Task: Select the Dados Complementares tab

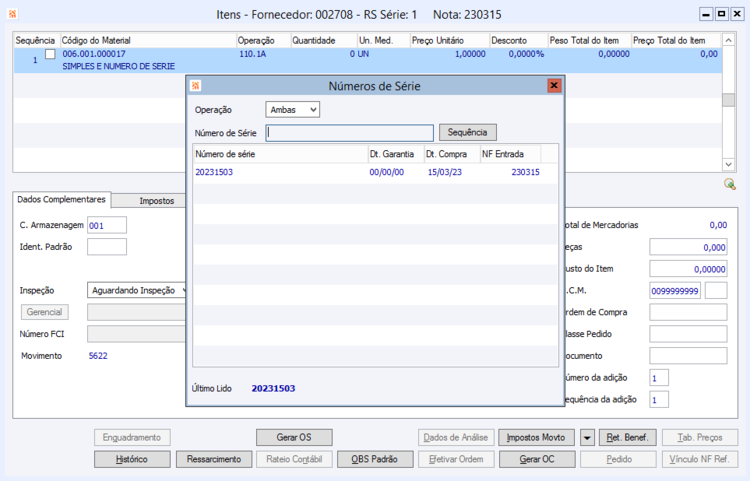Action: coord(61,199)
